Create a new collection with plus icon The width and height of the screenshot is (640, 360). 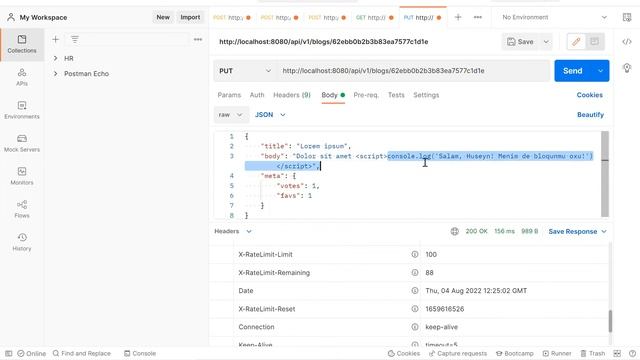pos(56,40)
